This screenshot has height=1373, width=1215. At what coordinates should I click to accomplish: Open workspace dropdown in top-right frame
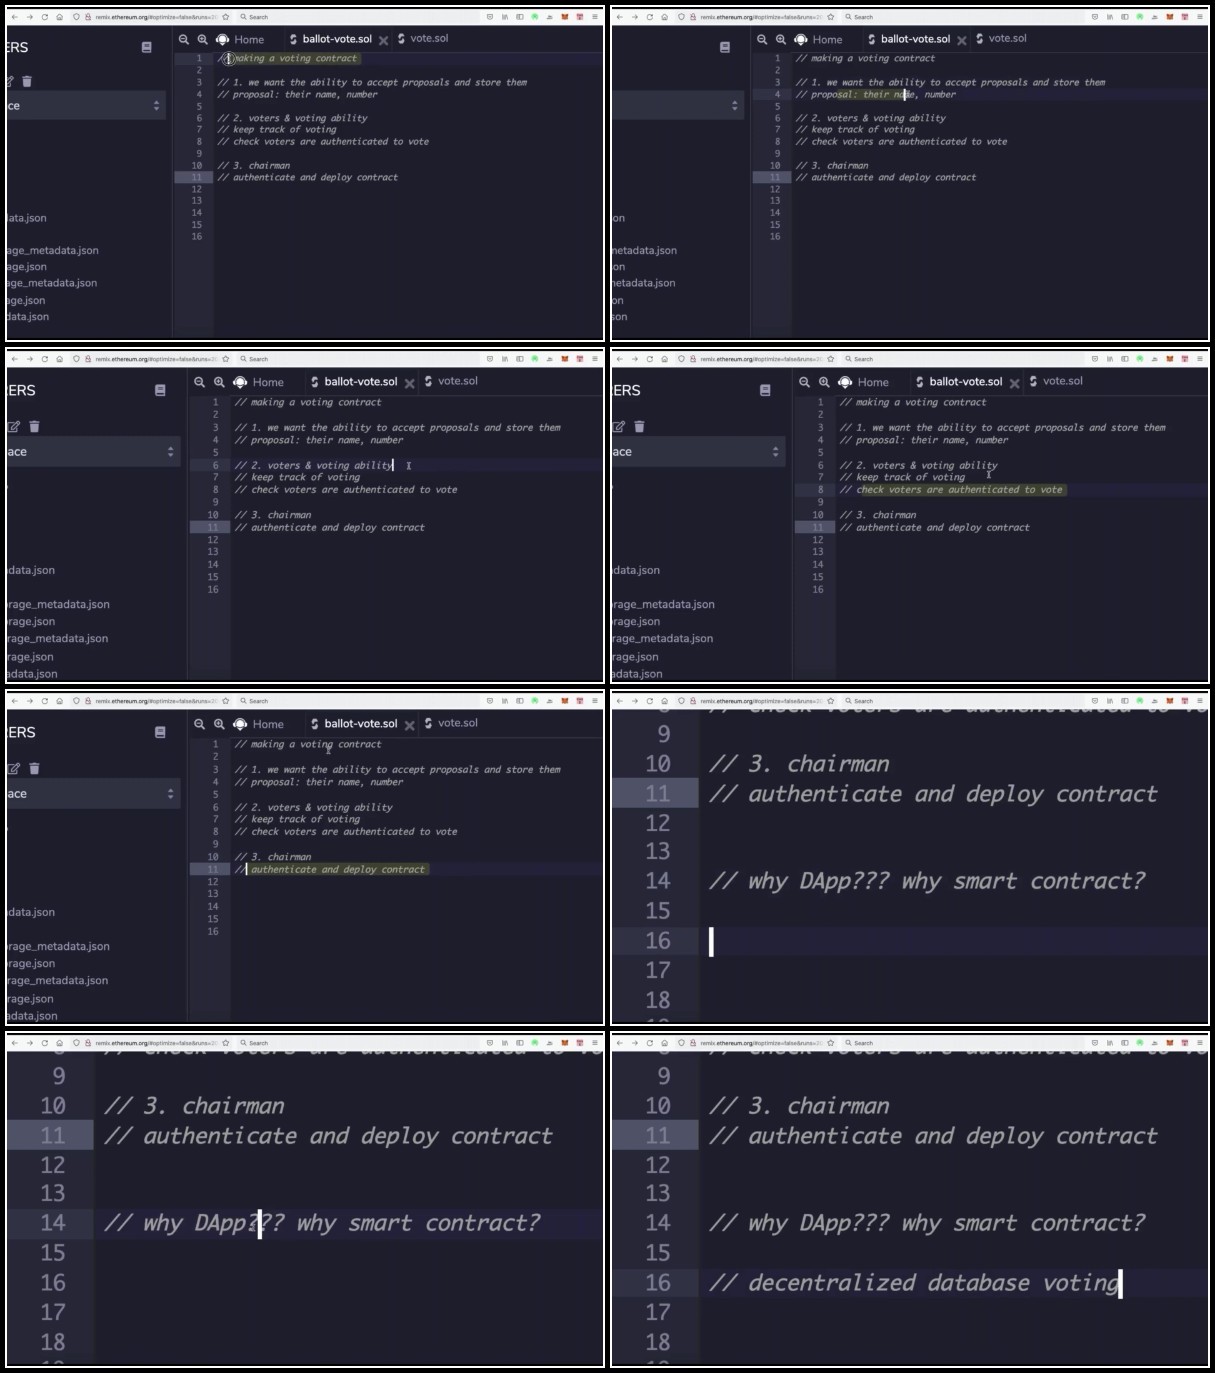(678, 106)
